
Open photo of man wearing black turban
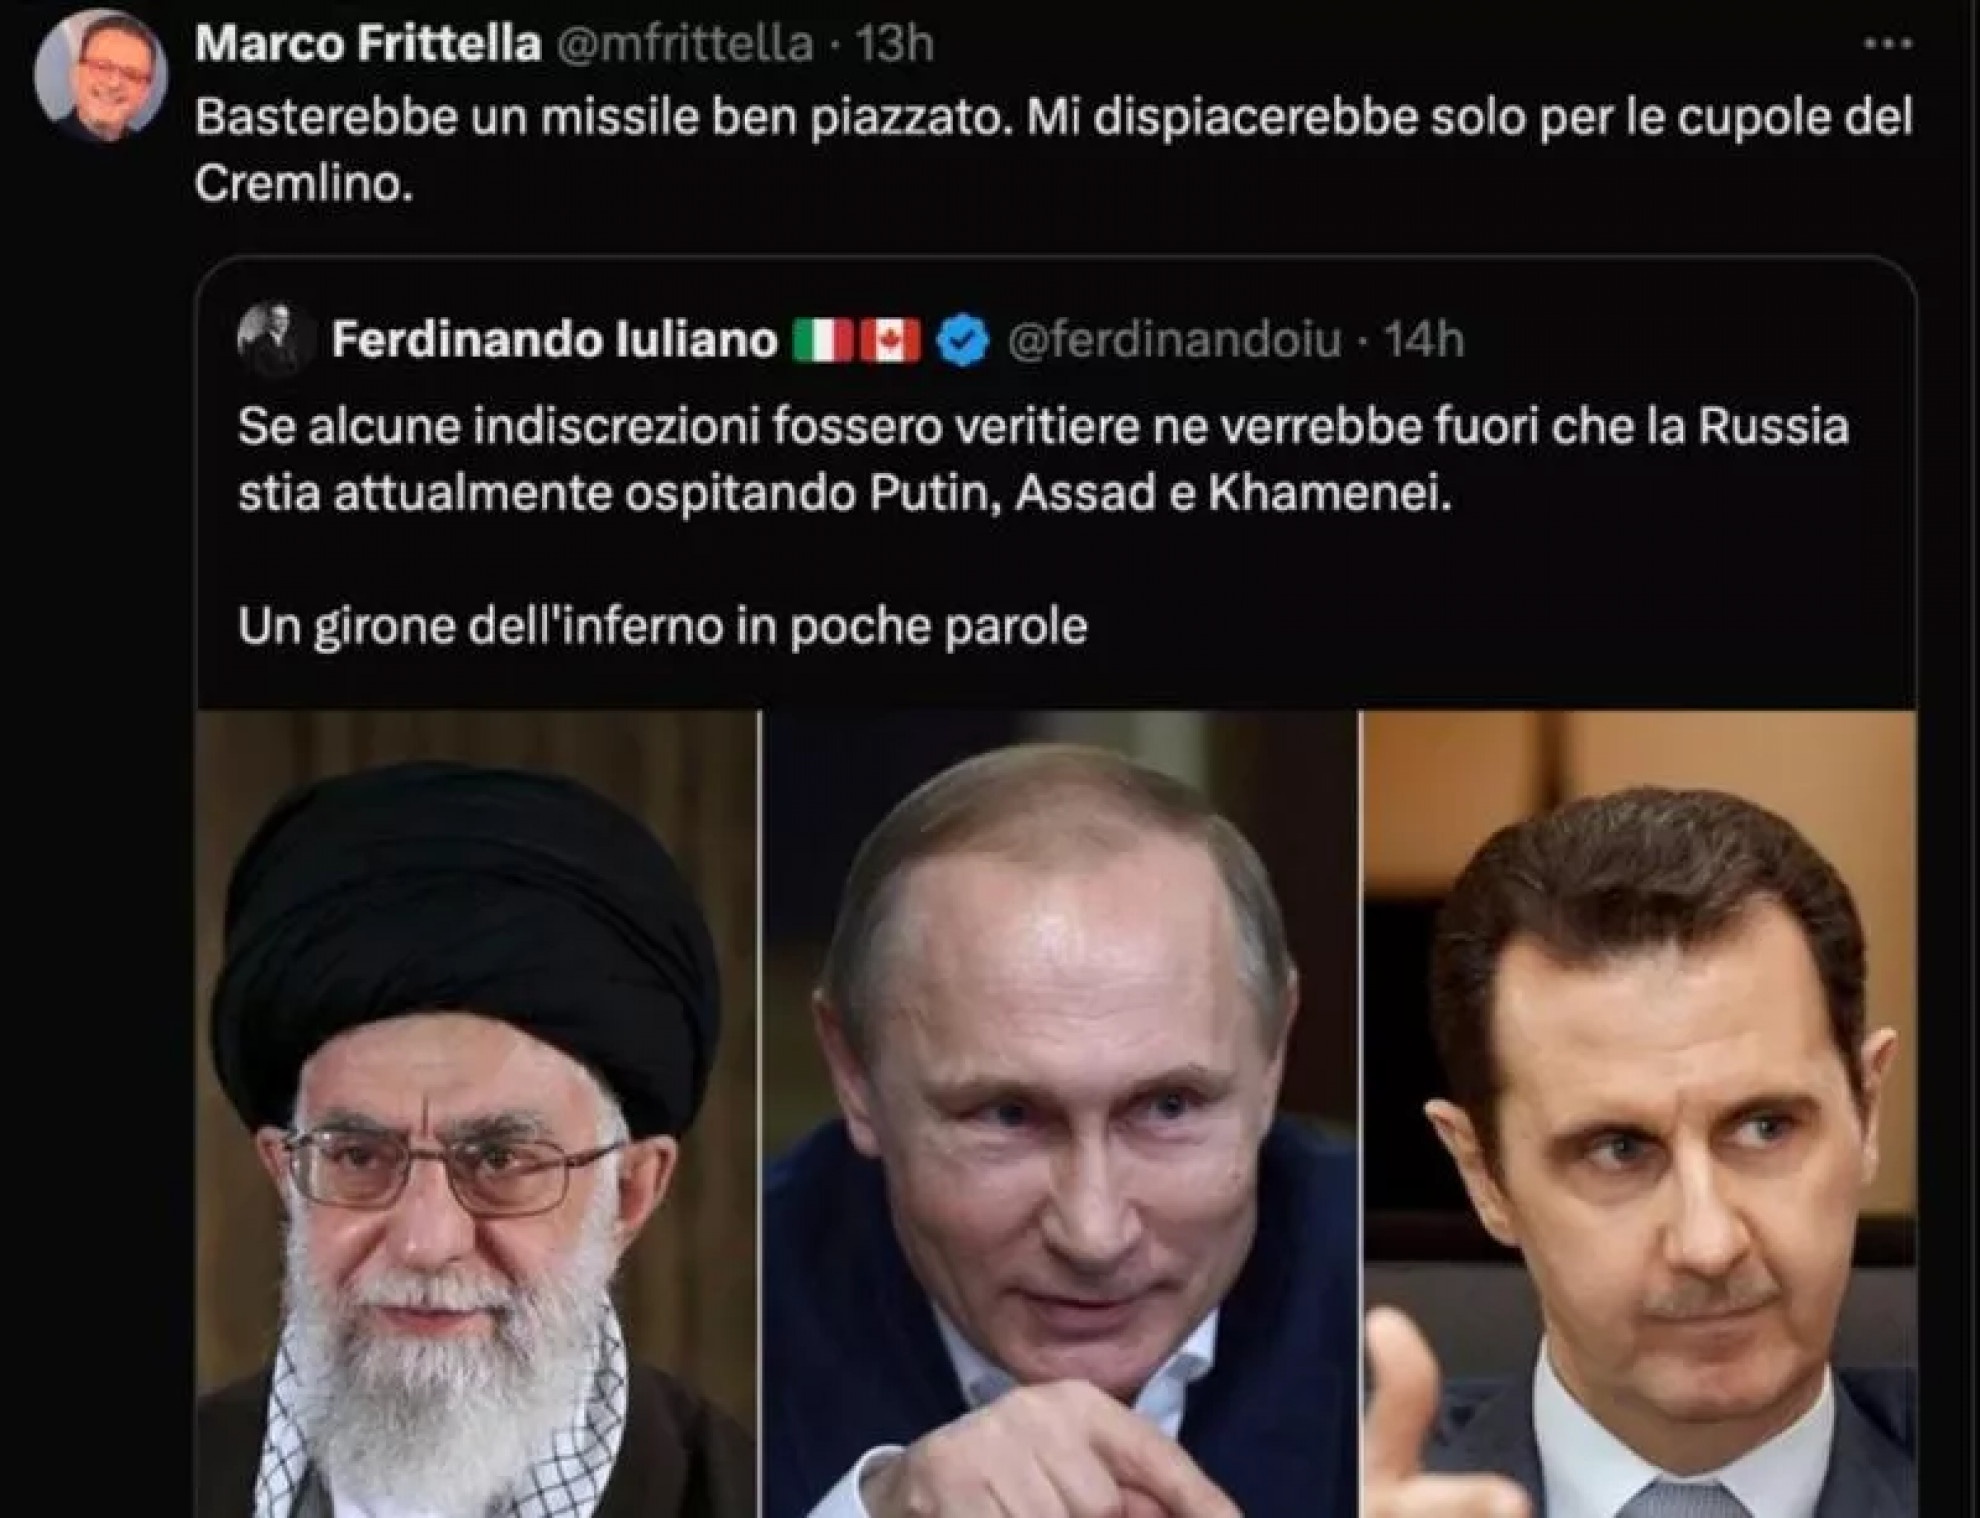478,1114
